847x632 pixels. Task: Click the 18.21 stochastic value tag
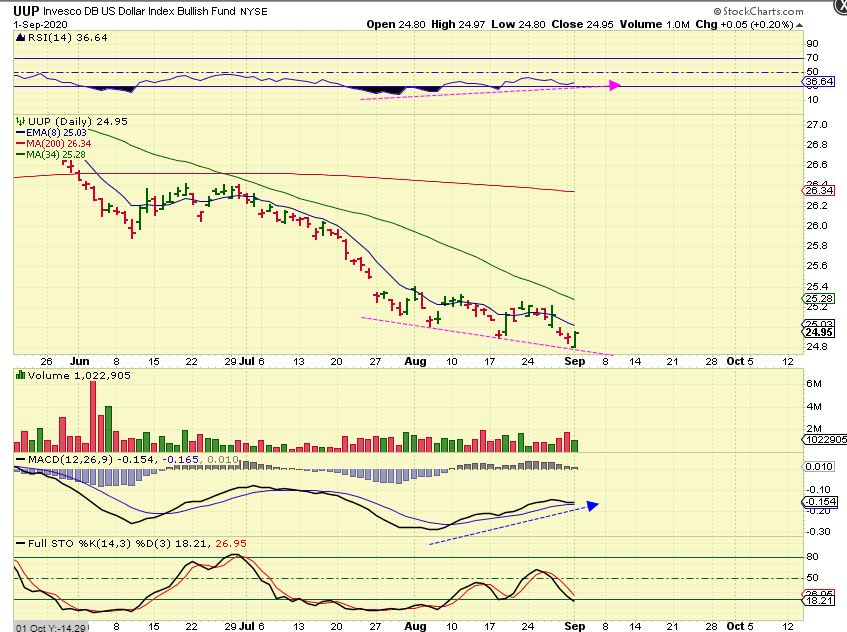(x=818, y=601)
